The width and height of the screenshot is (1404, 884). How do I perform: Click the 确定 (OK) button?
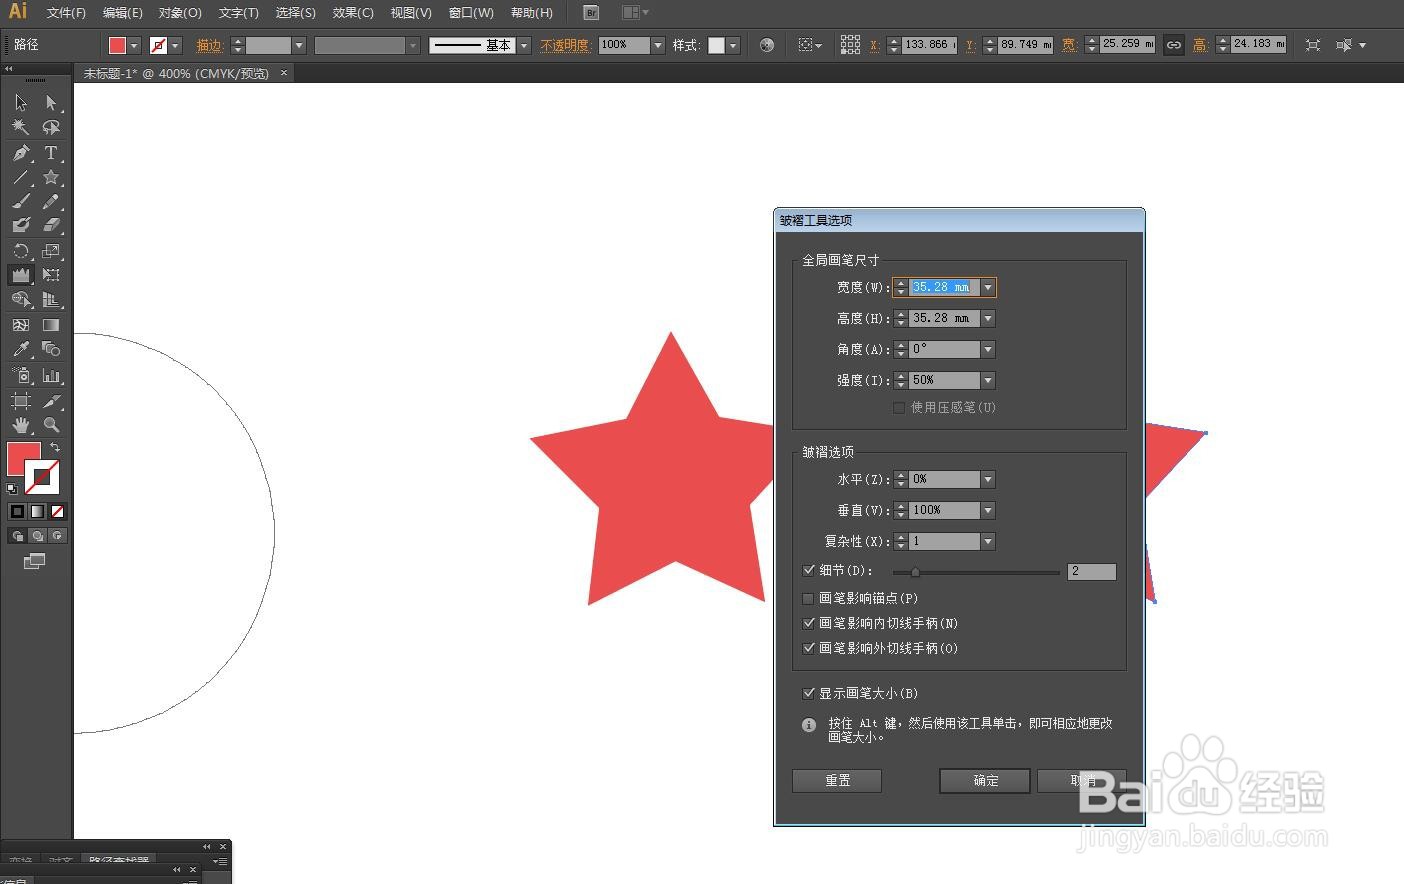[x=985, y=780]
